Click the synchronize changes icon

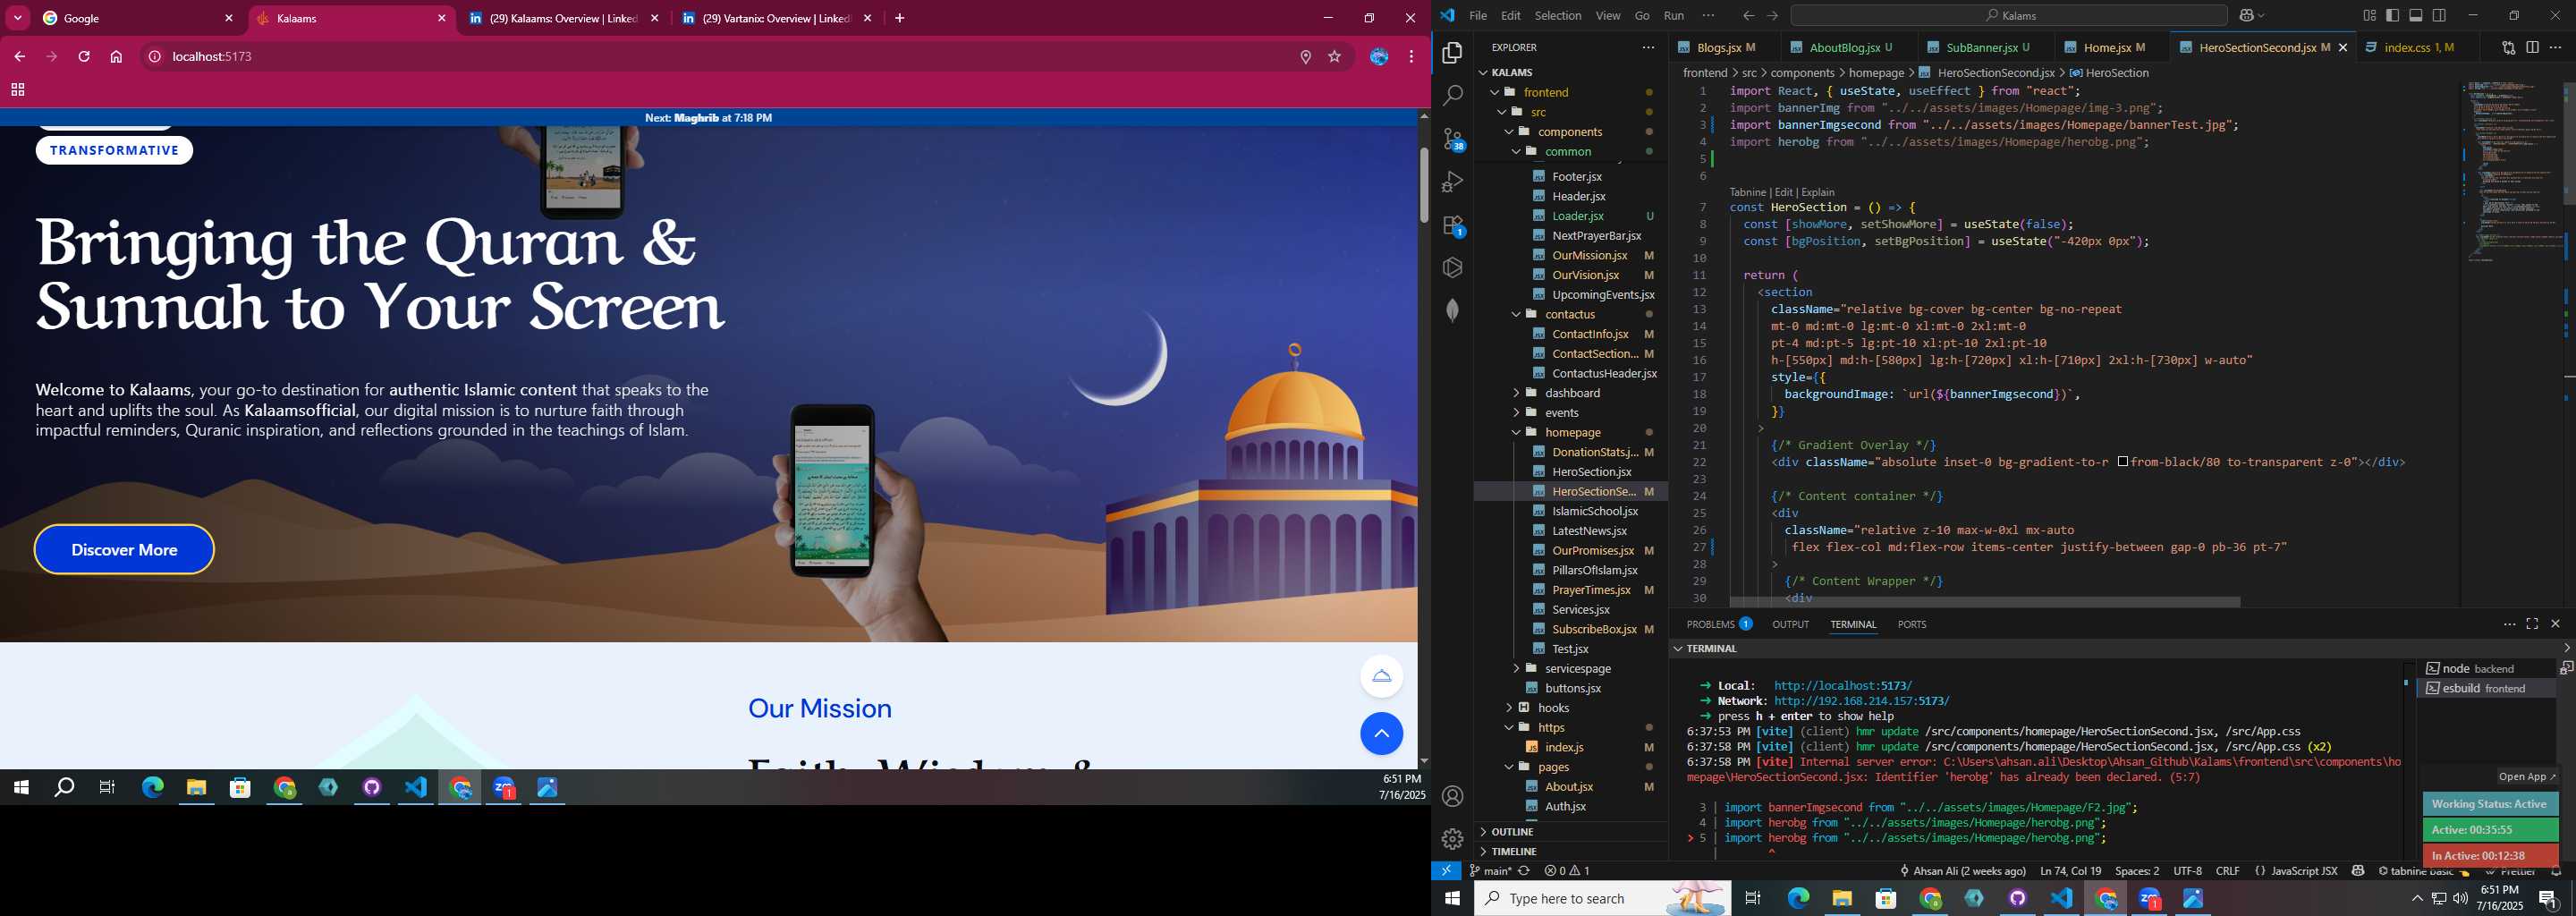click(x=1524, y=871)
